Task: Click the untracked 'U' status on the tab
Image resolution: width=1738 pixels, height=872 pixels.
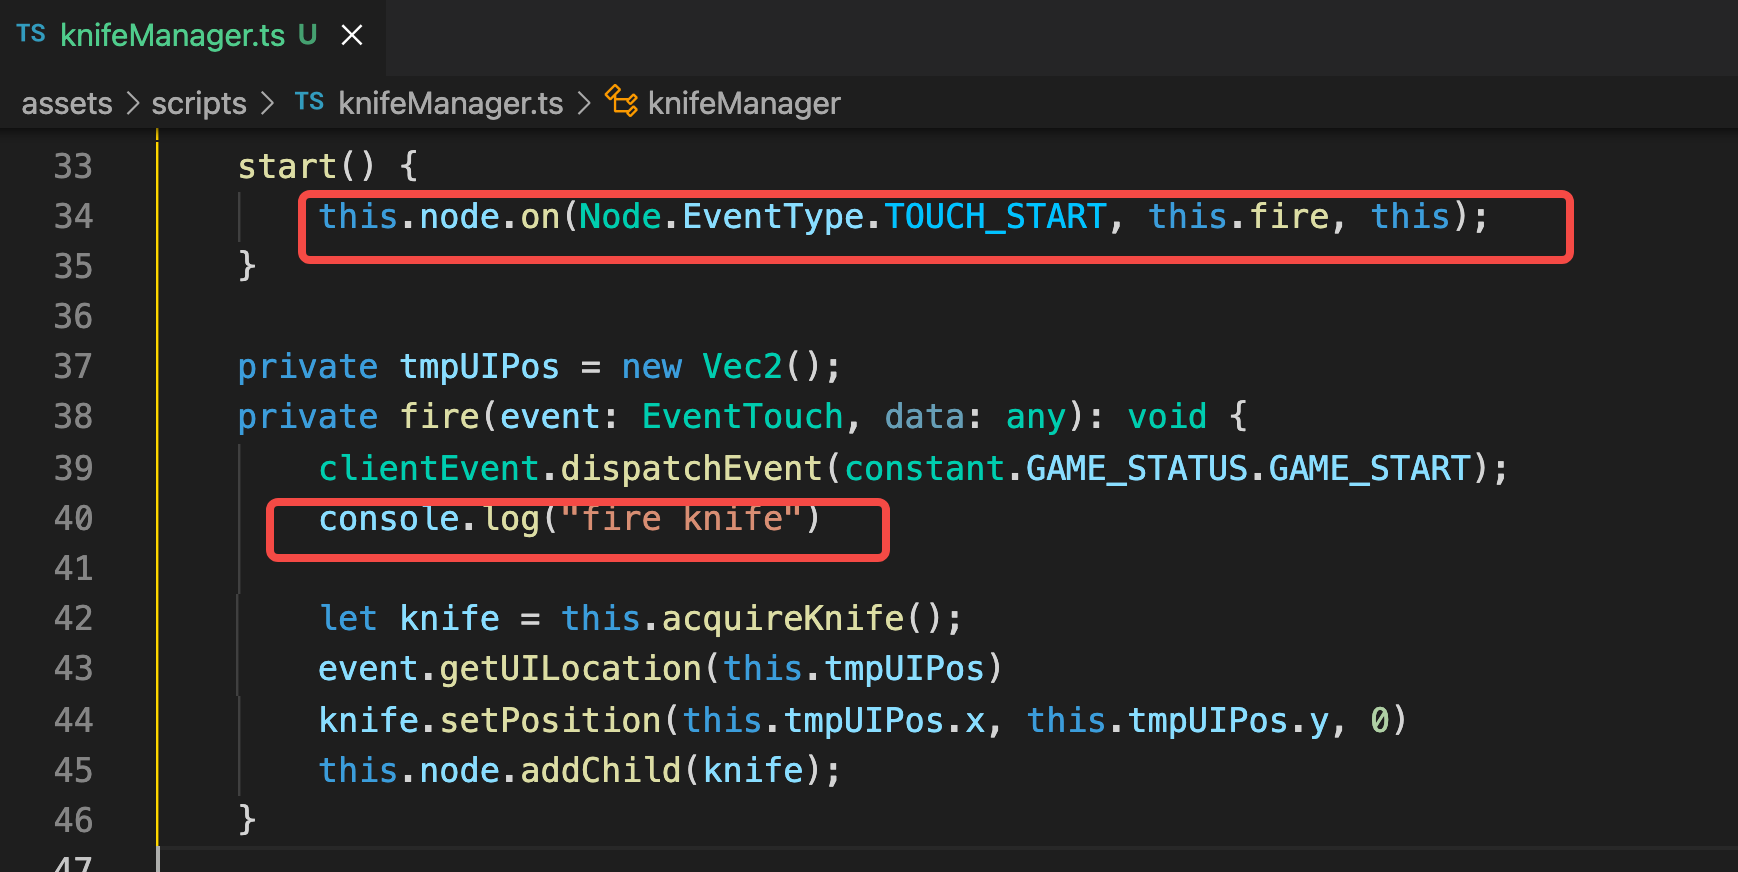Action: [308, 35]
